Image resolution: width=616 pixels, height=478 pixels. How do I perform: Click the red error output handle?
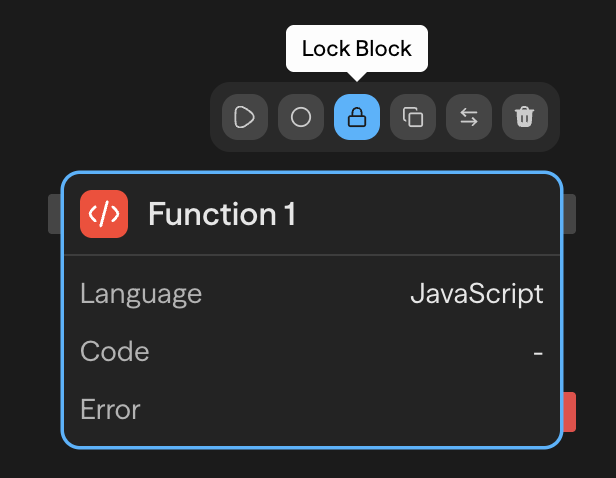point(570,411)
